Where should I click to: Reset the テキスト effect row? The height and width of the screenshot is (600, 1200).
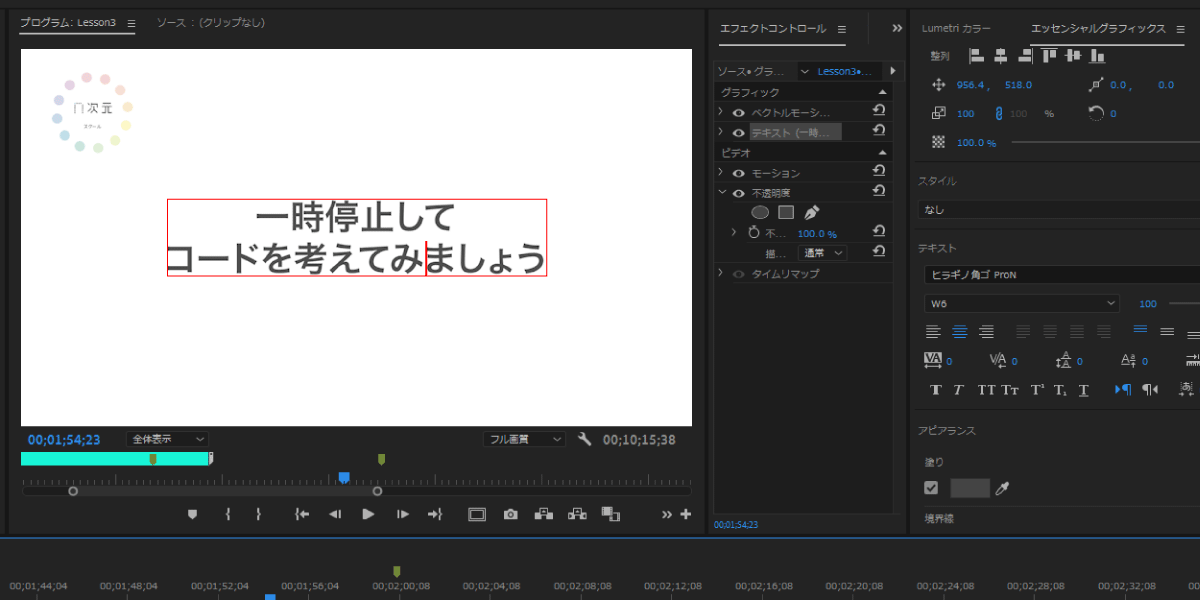click(x=879, y=131)
